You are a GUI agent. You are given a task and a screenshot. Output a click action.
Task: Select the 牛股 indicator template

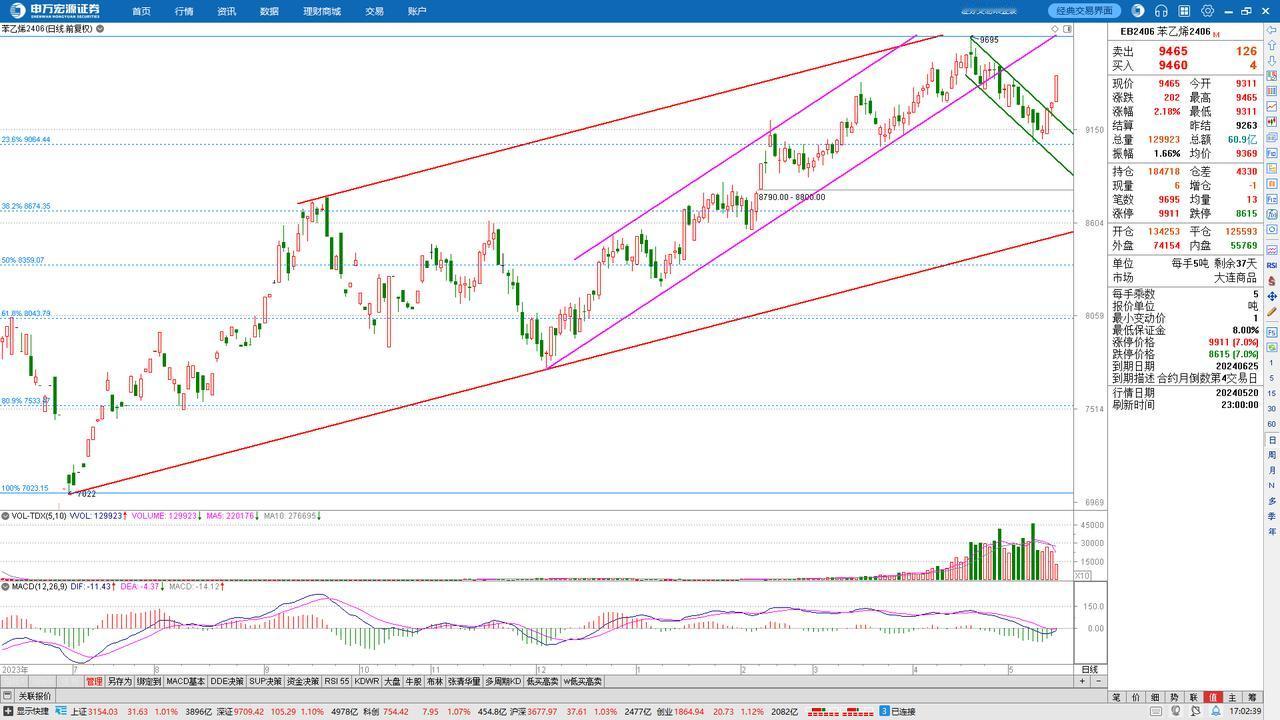pyautogui.click(x=413, y=681)
